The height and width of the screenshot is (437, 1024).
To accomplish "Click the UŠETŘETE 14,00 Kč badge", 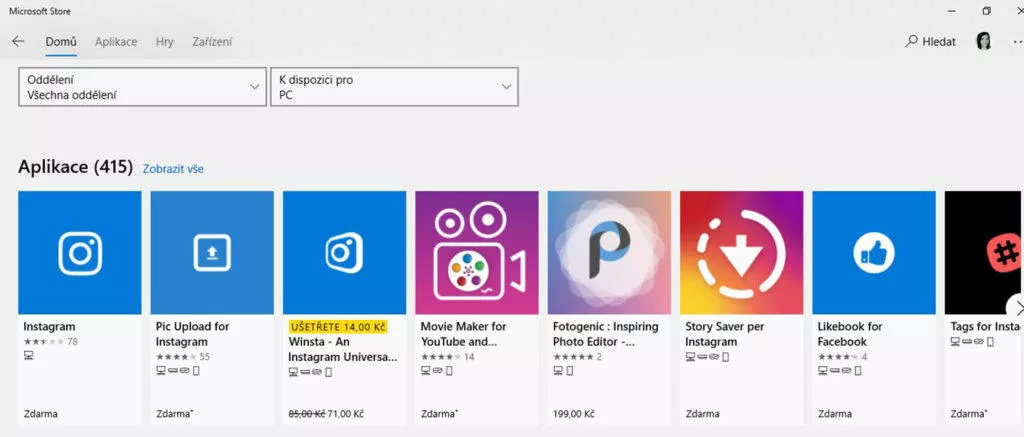I will pyautogui.click(x=338, y=327).
